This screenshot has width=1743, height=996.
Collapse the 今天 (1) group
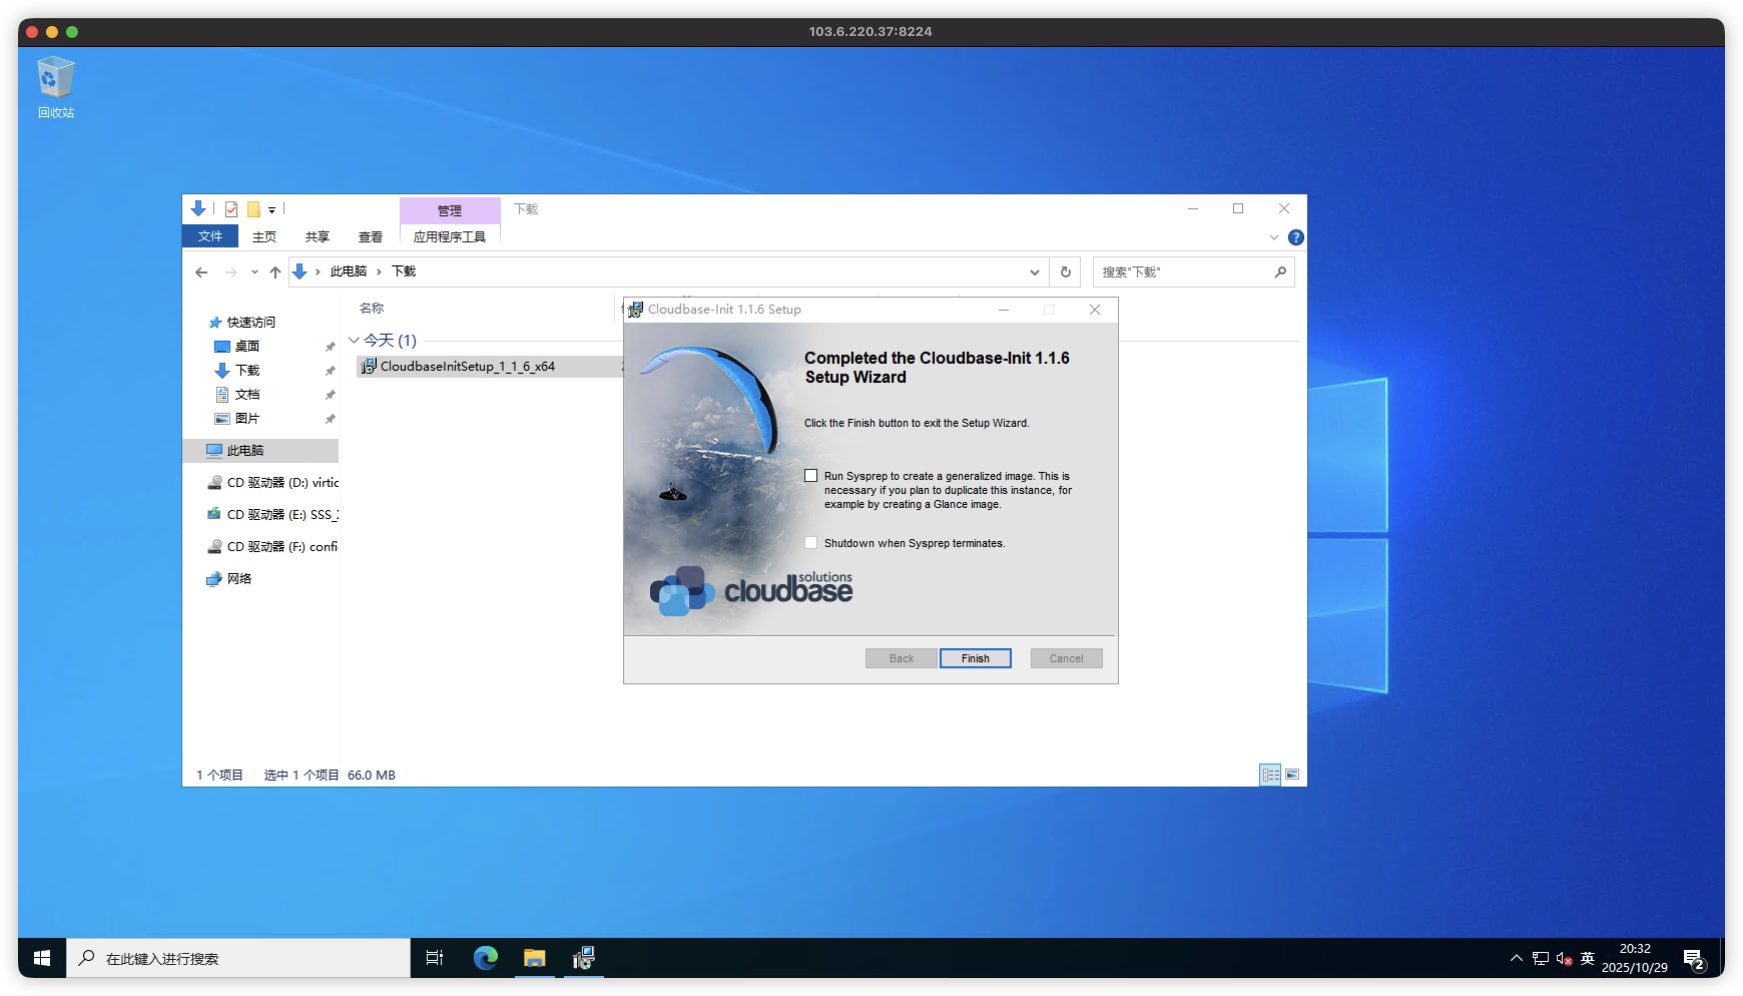click(x=354, y=341)
